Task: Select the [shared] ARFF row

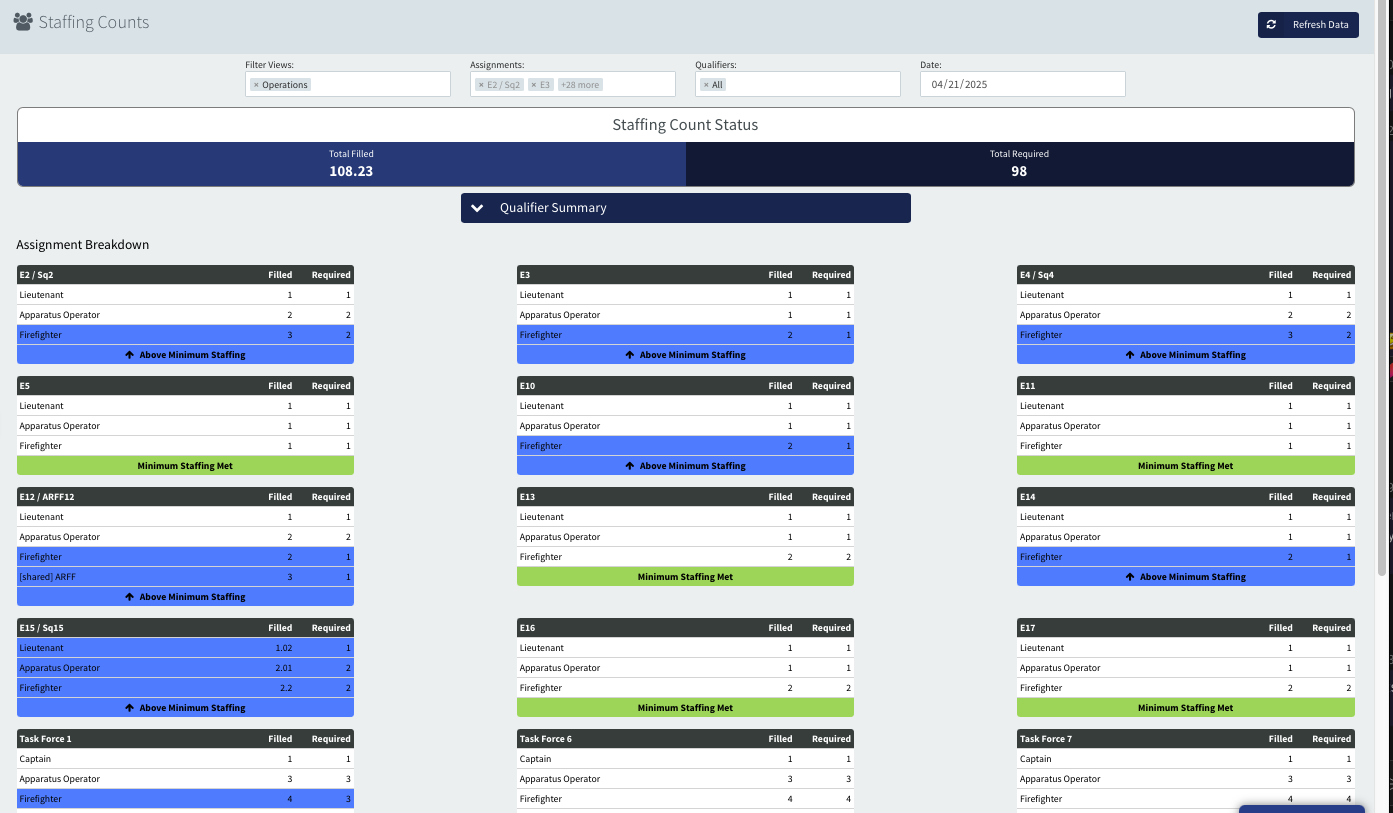Action: 185,577
